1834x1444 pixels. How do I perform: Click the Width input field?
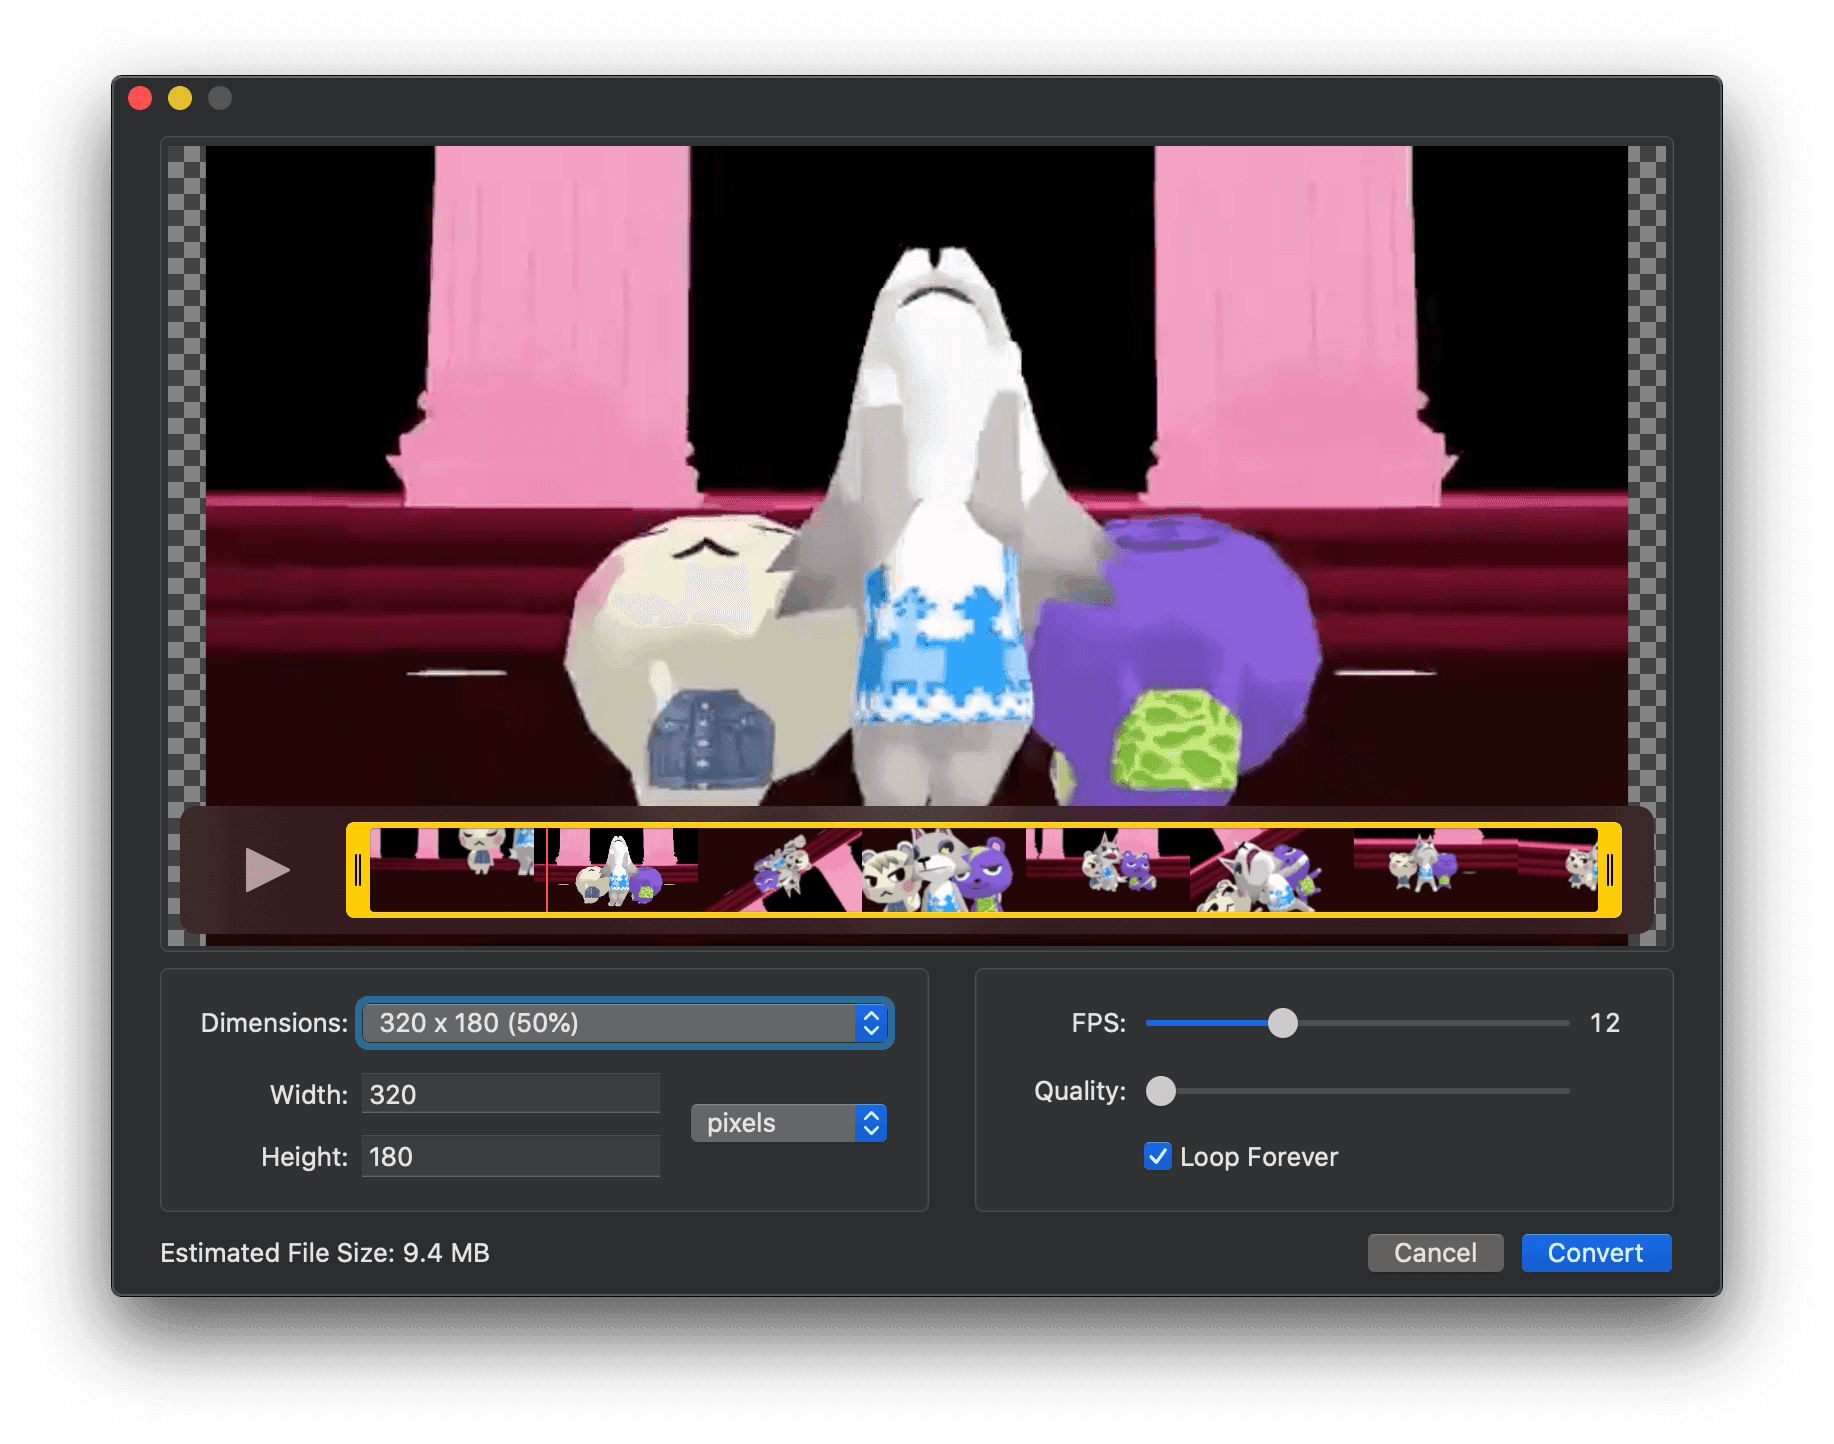(510, 1094)
